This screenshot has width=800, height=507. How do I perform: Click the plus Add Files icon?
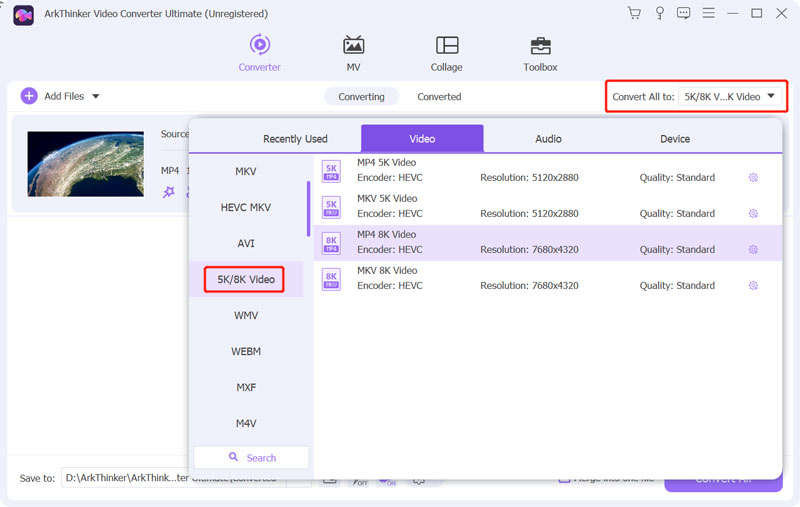29,96
